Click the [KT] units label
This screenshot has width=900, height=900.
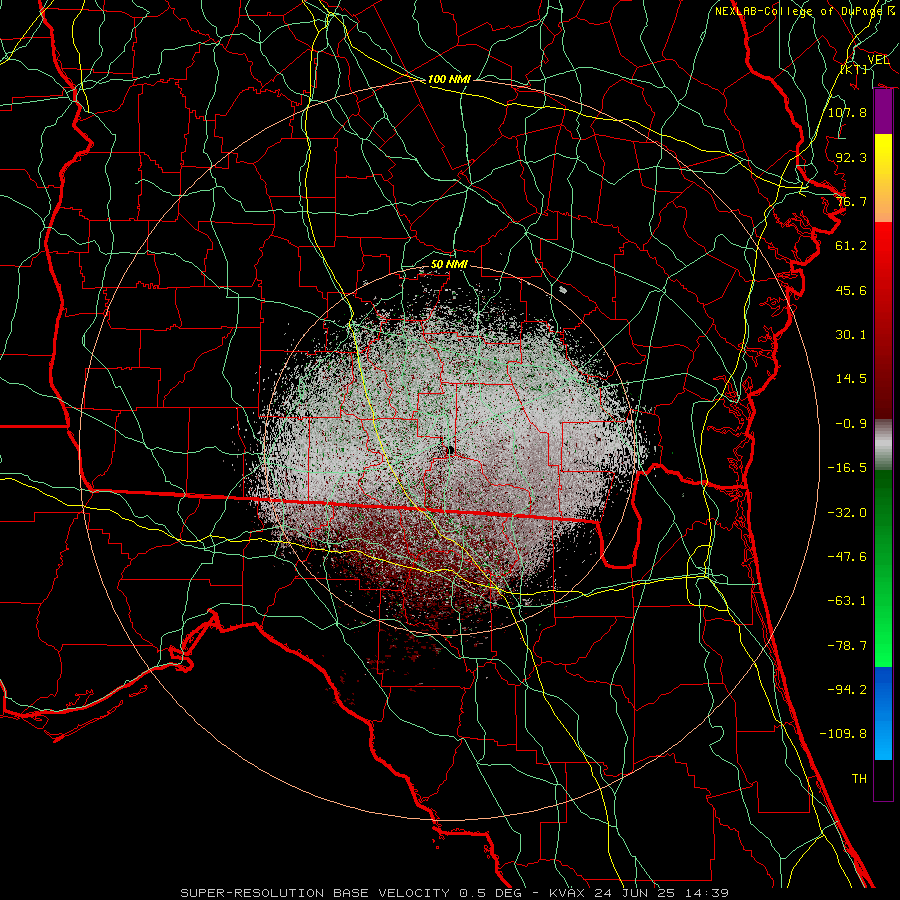[x=854, y=69]
